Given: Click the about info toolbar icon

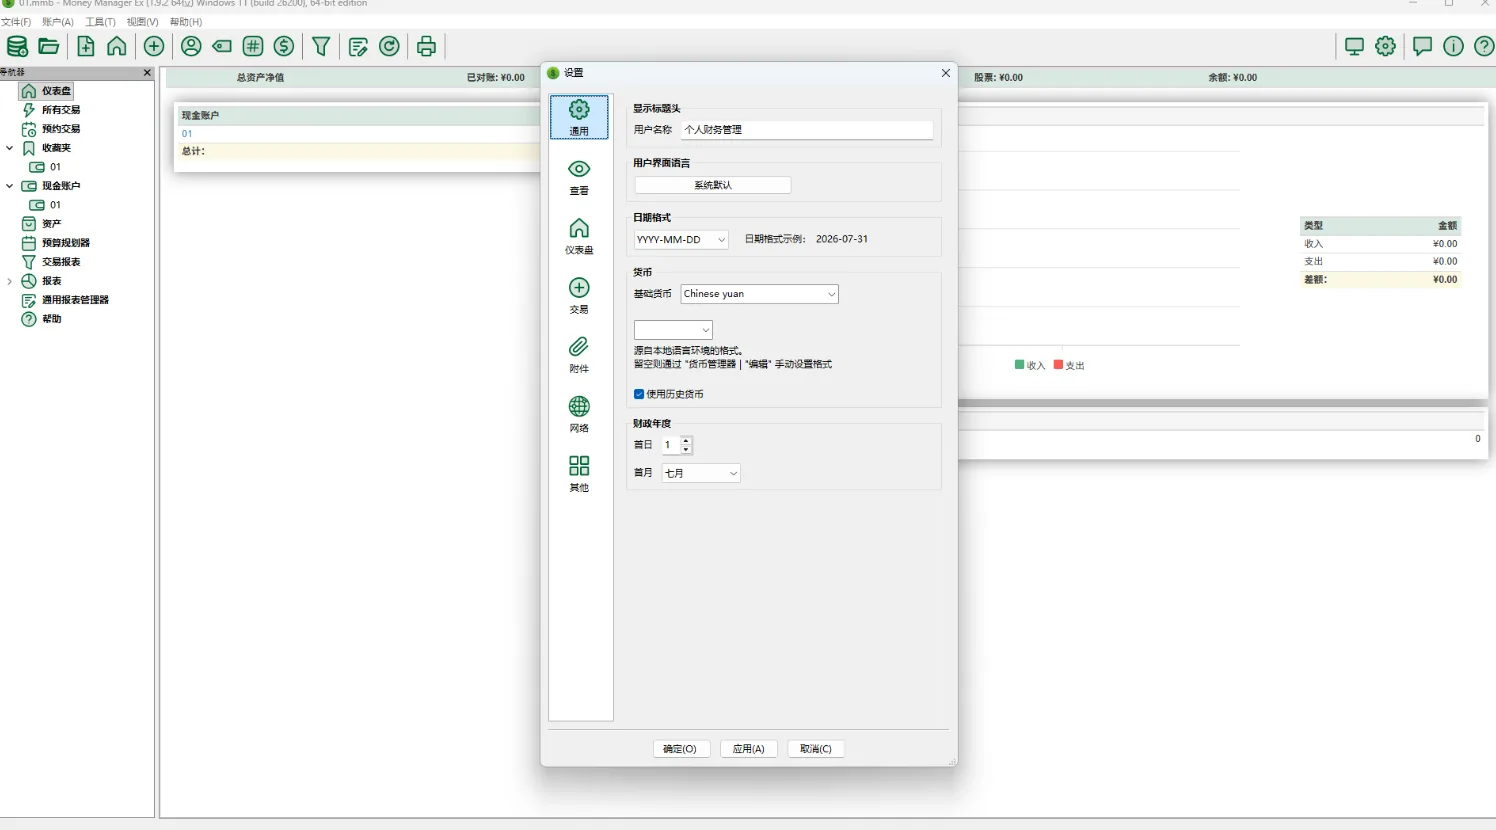Looking at the screenshot, I should tap(1454, 46).
